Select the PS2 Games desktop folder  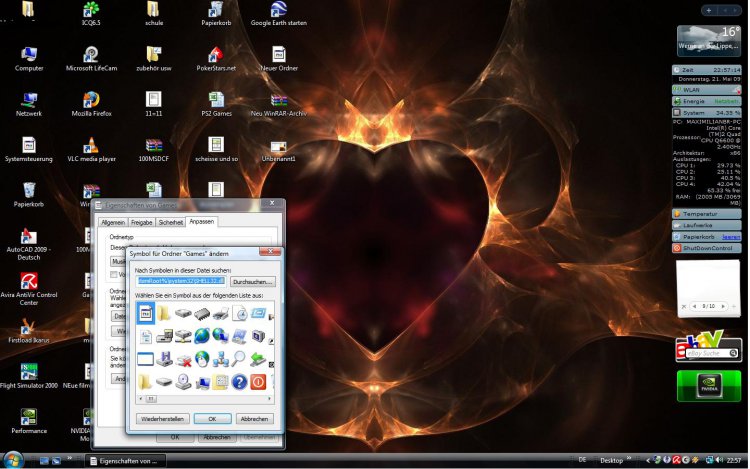pyautogui.click(x=216, y=104)
